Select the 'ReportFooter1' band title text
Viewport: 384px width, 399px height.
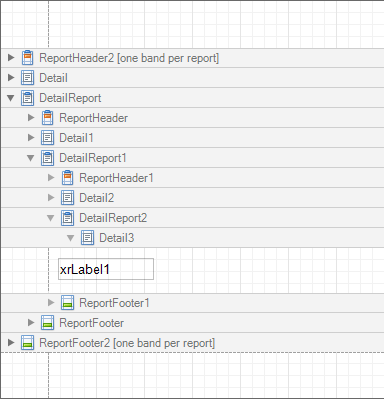pos(114,303)
